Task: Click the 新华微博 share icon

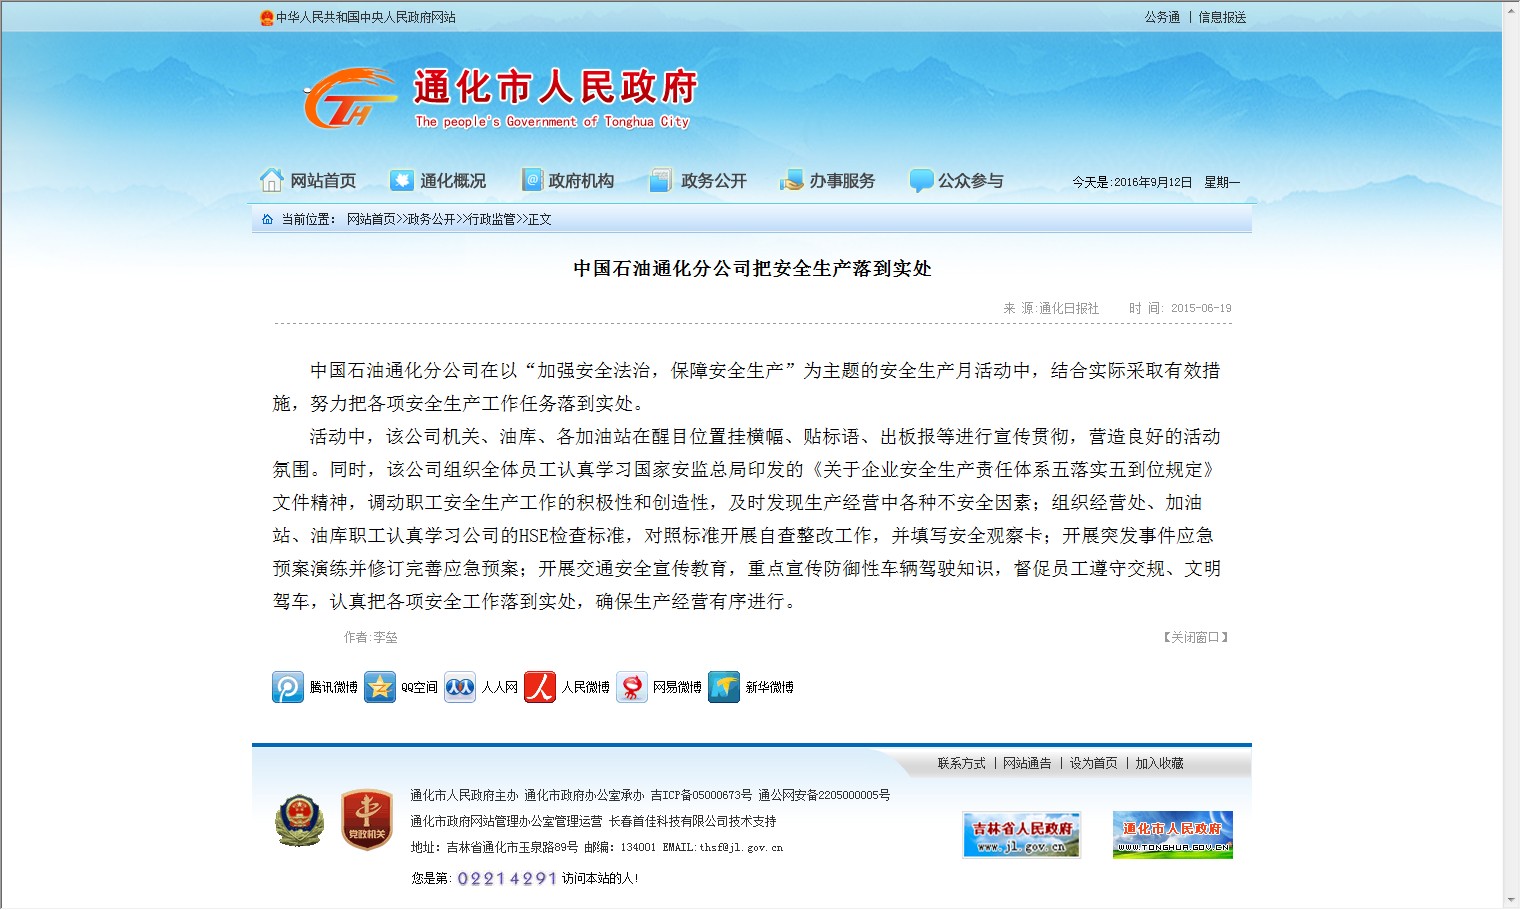Action: tap(724, 688)
